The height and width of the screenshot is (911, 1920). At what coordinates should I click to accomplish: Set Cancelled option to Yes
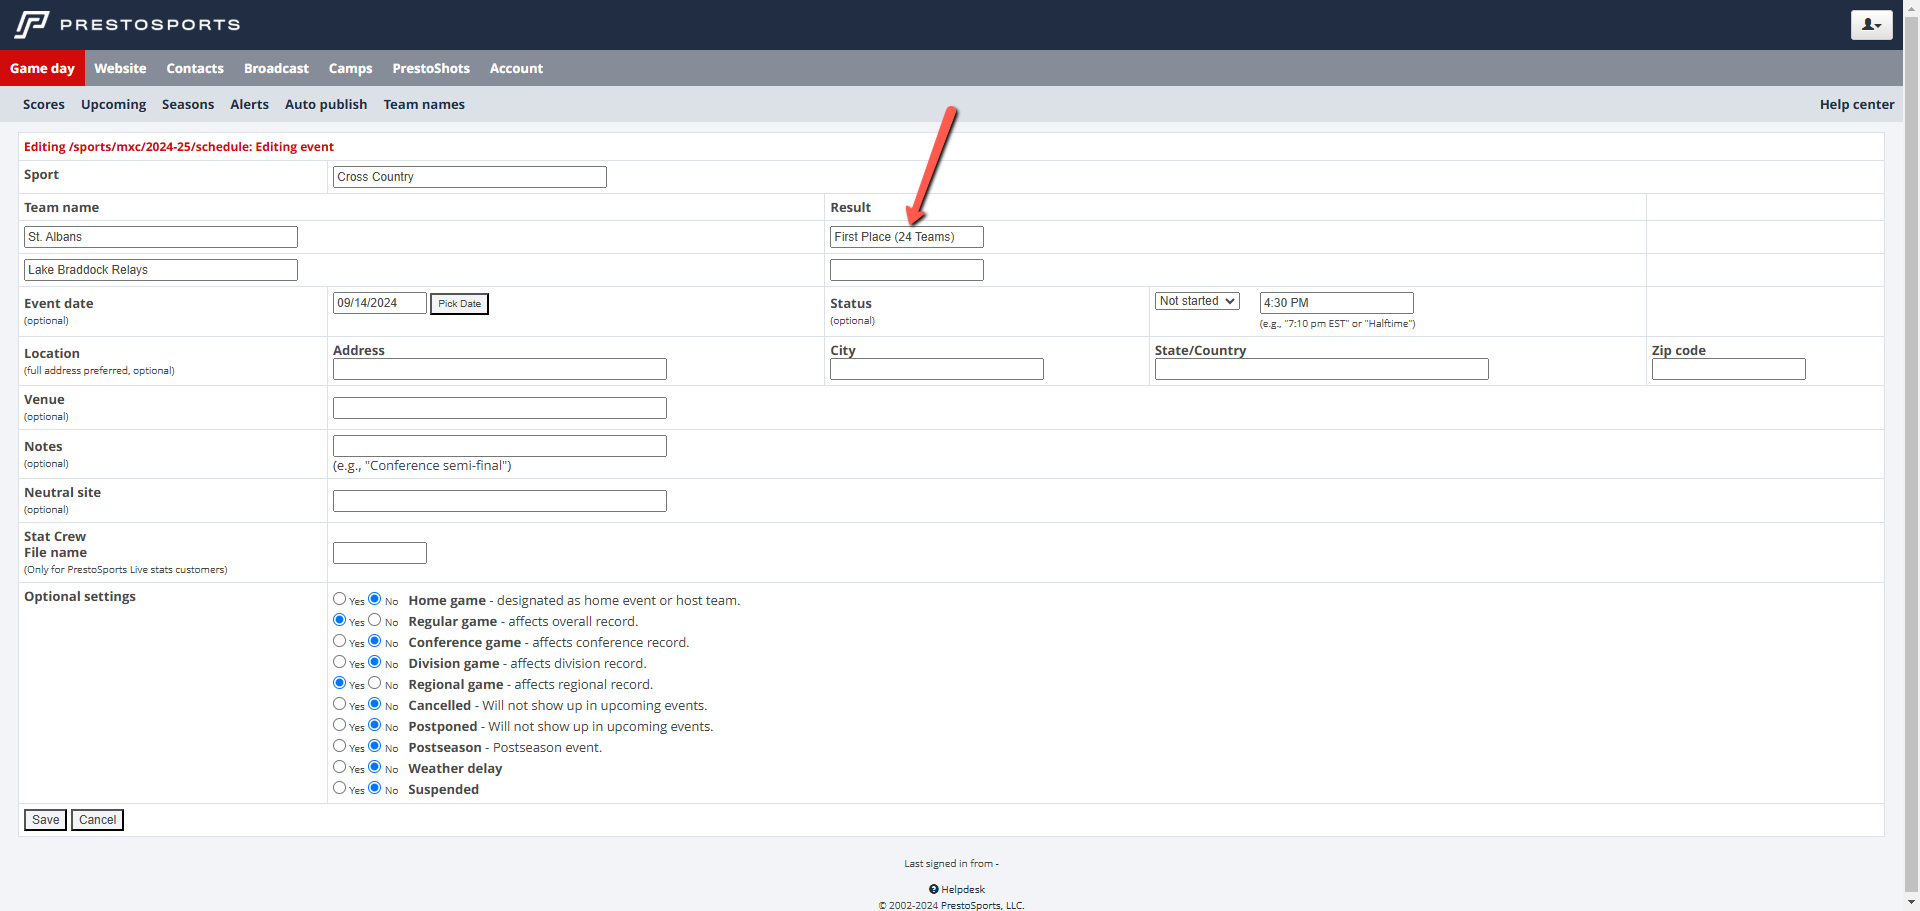[340, 704]
